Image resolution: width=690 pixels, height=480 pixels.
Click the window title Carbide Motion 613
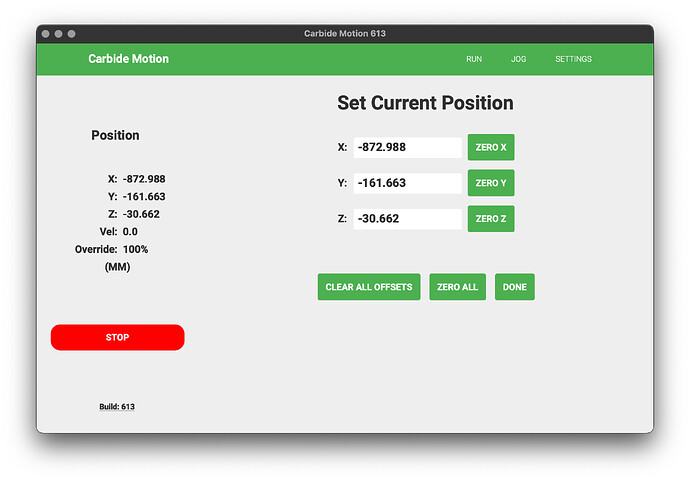click(345, 33)
